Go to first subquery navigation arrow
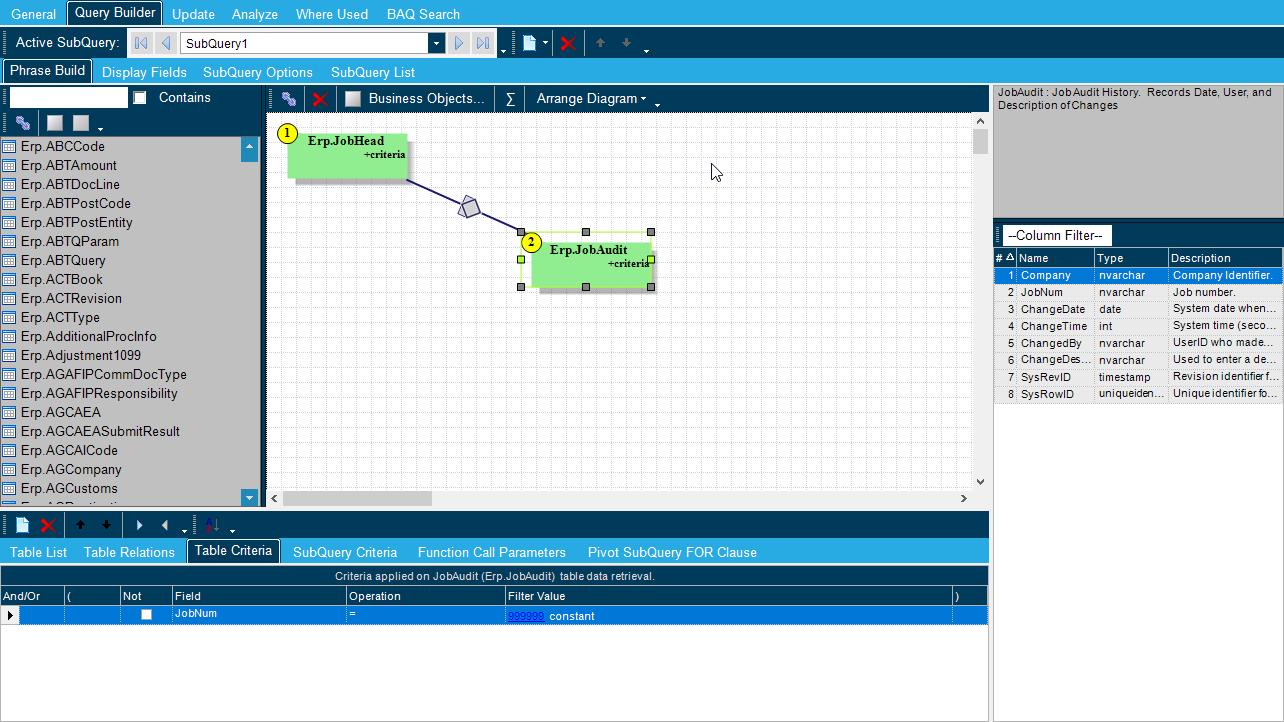Viewport: 1284px width, 722px height. click(140, 43)
